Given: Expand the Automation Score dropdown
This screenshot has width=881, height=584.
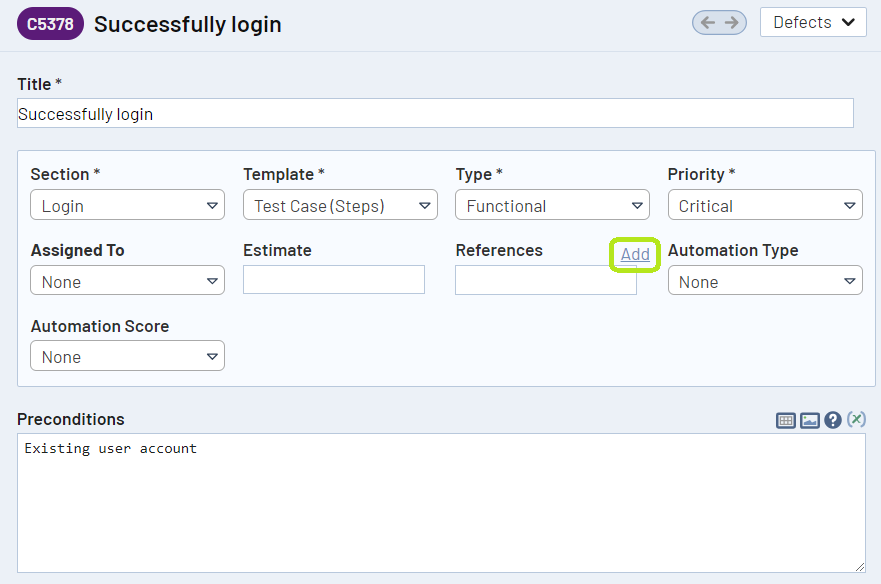Looking at the screenshot, I should pyautogui.click(x=127, y=357).
